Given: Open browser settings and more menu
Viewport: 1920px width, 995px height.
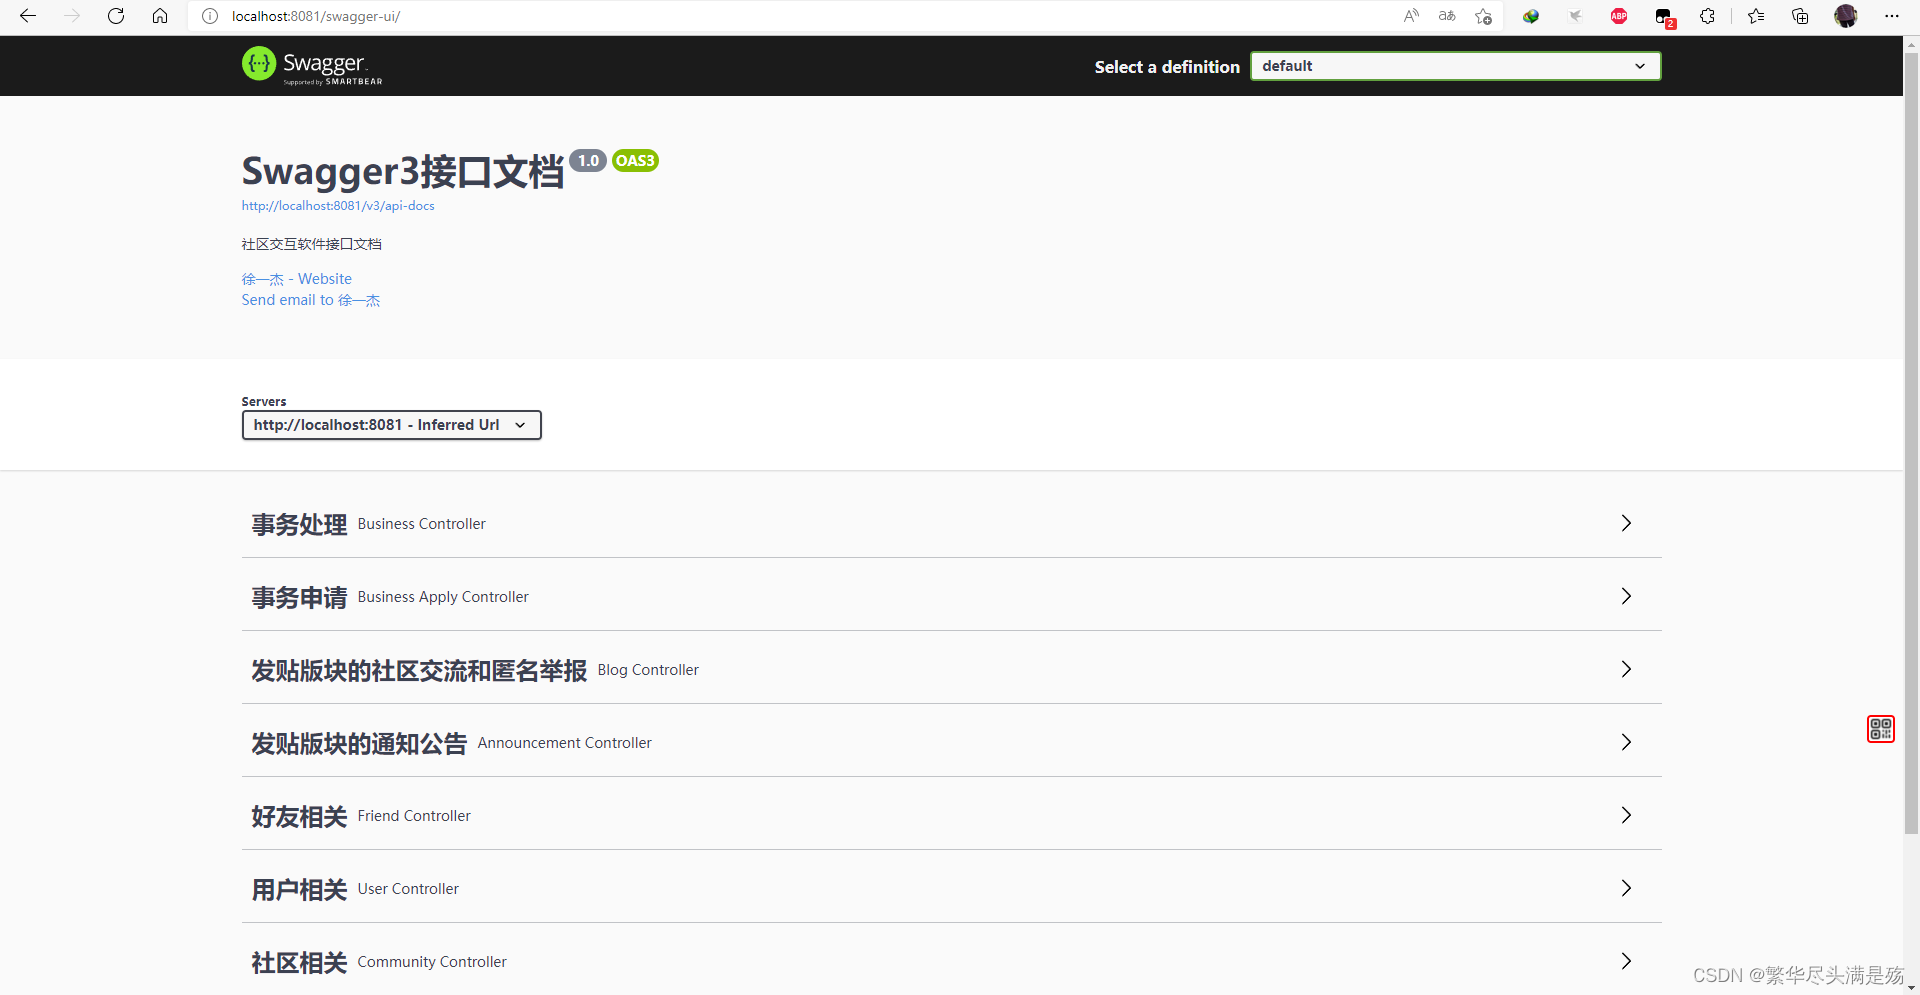Looking at the screenshot, I should (1892, 16).
